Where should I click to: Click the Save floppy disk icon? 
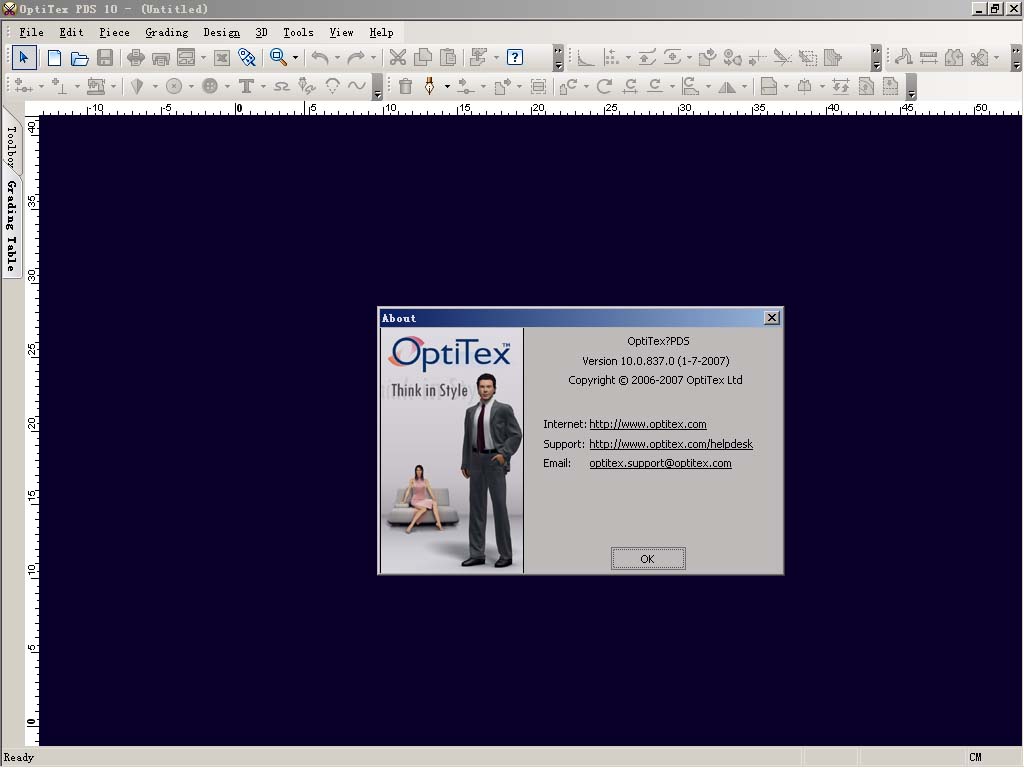coord(105,57)
